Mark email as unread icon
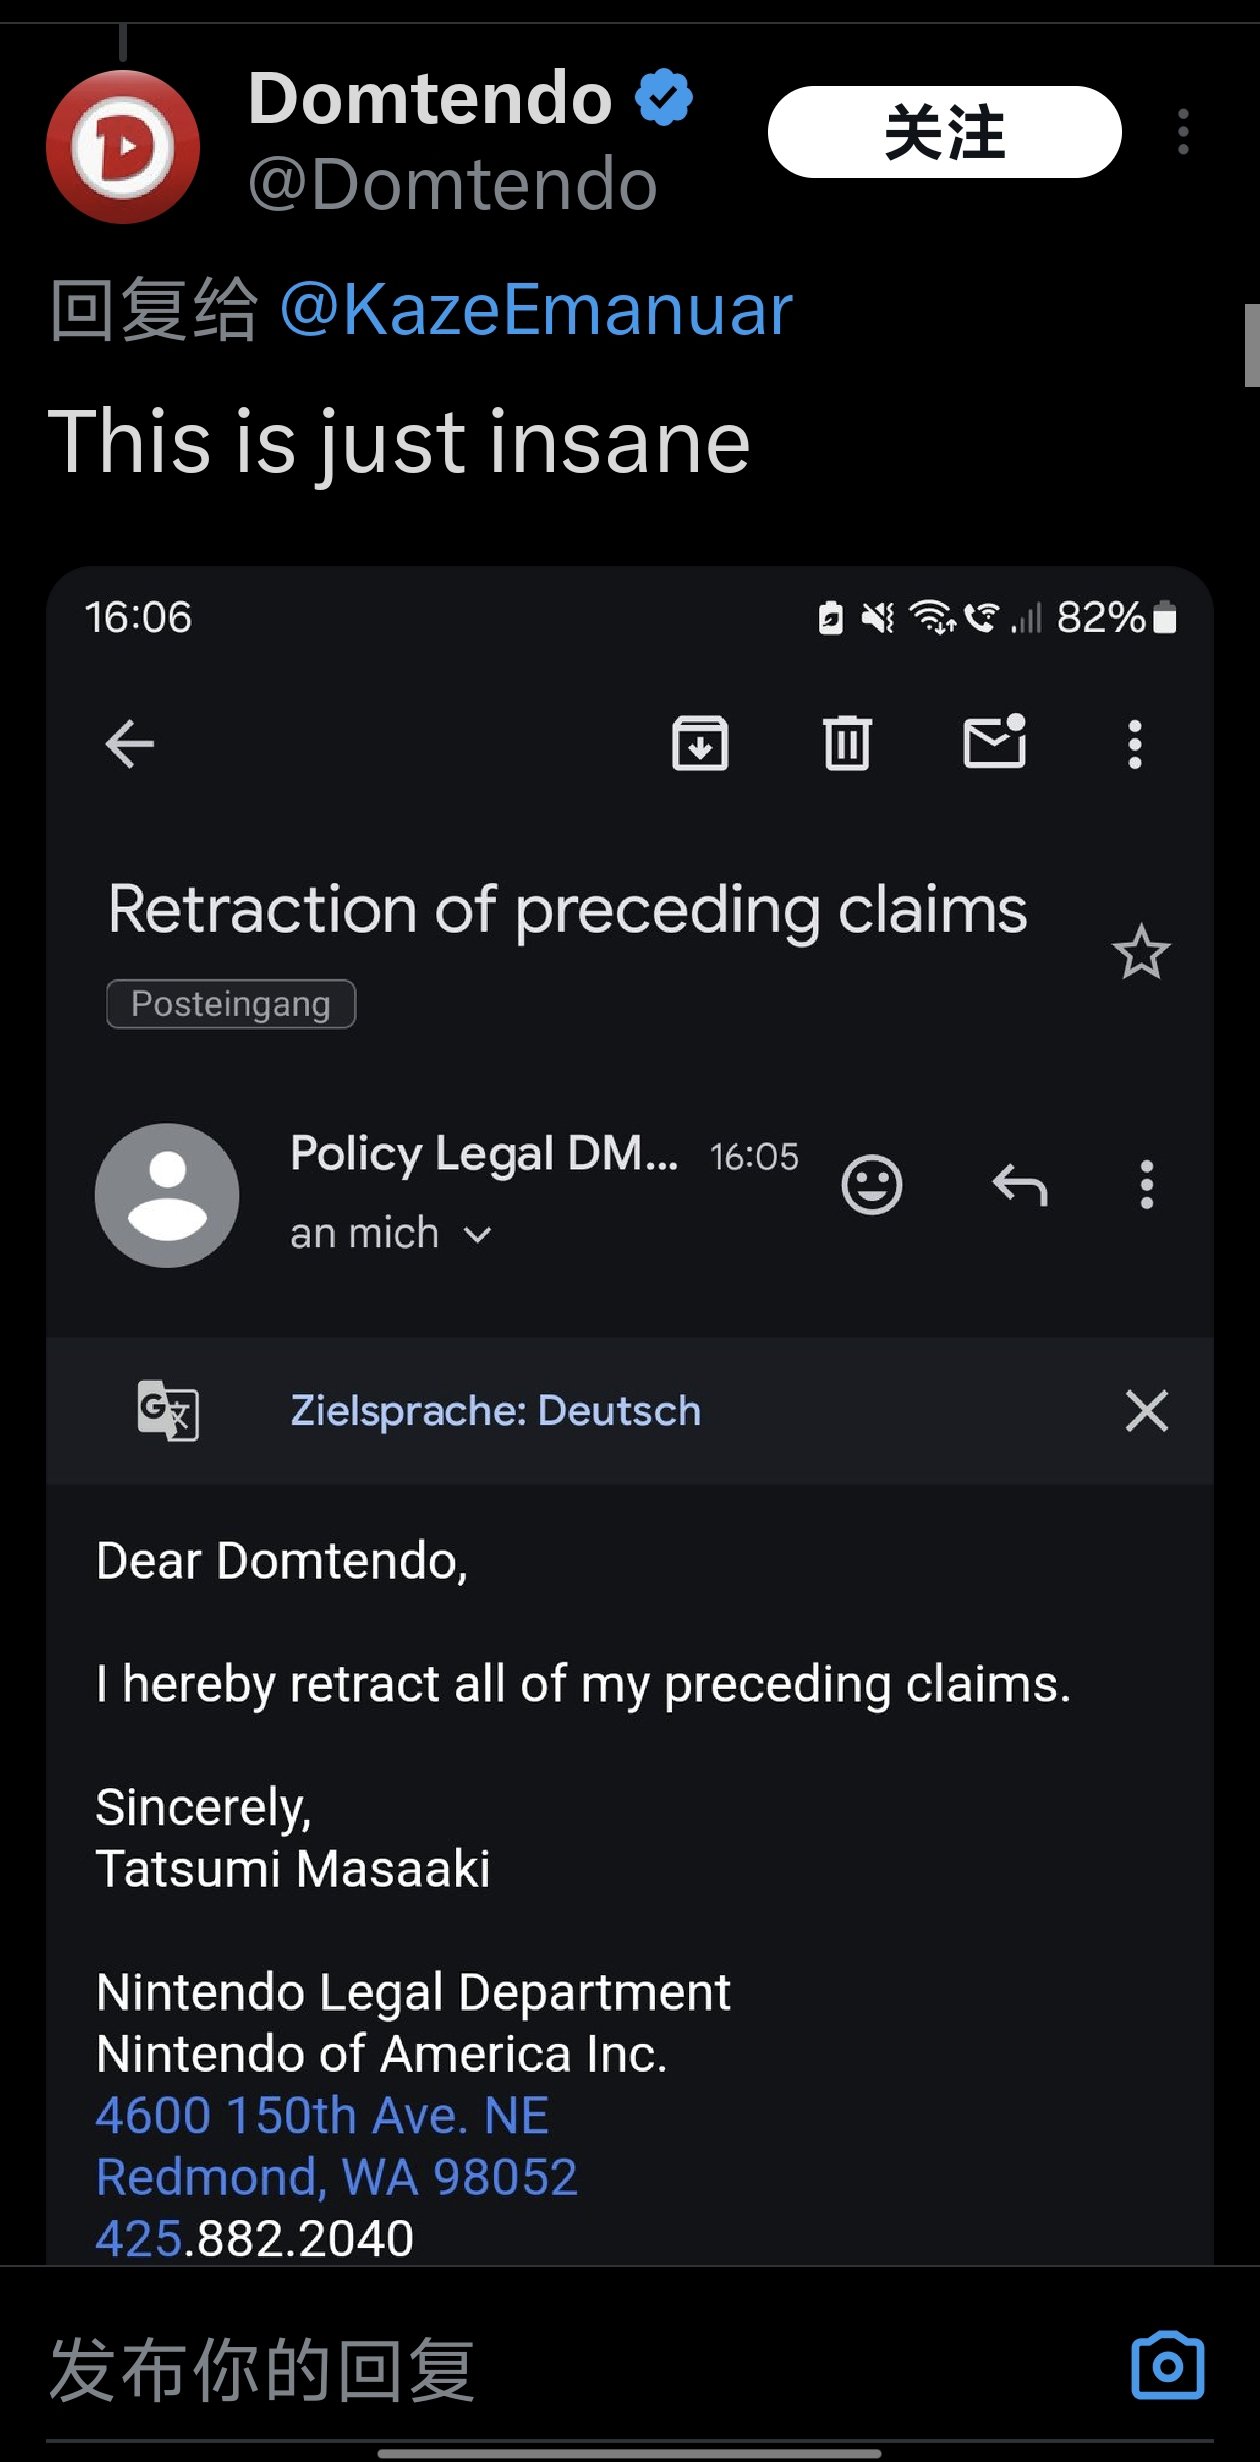Screen dimensions: 1260x2462 pyautogui.click(x=994, y=743)
